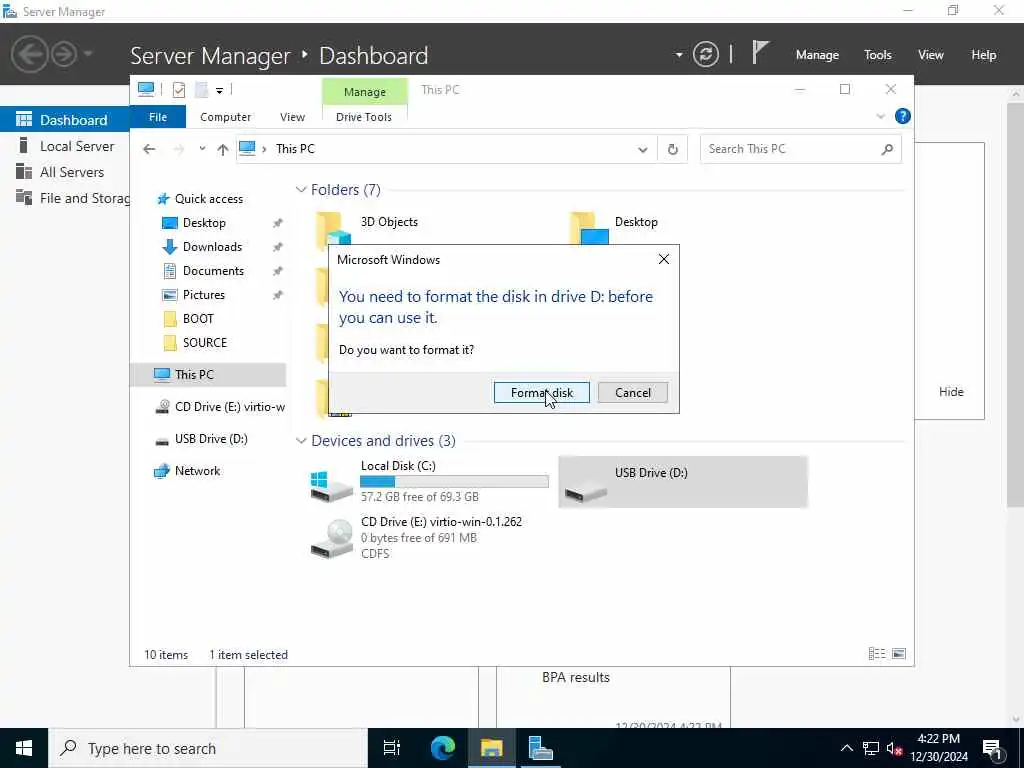Open Task View from taskbar
This screenshot has width=1024, height=768.
tap(392, 748)
